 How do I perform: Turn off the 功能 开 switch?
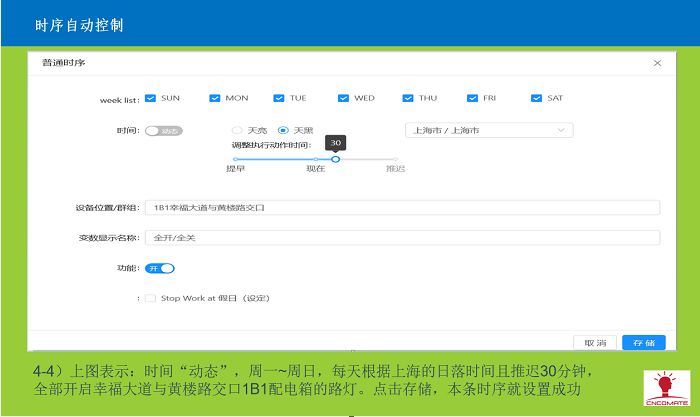click(x=160, y=268)
